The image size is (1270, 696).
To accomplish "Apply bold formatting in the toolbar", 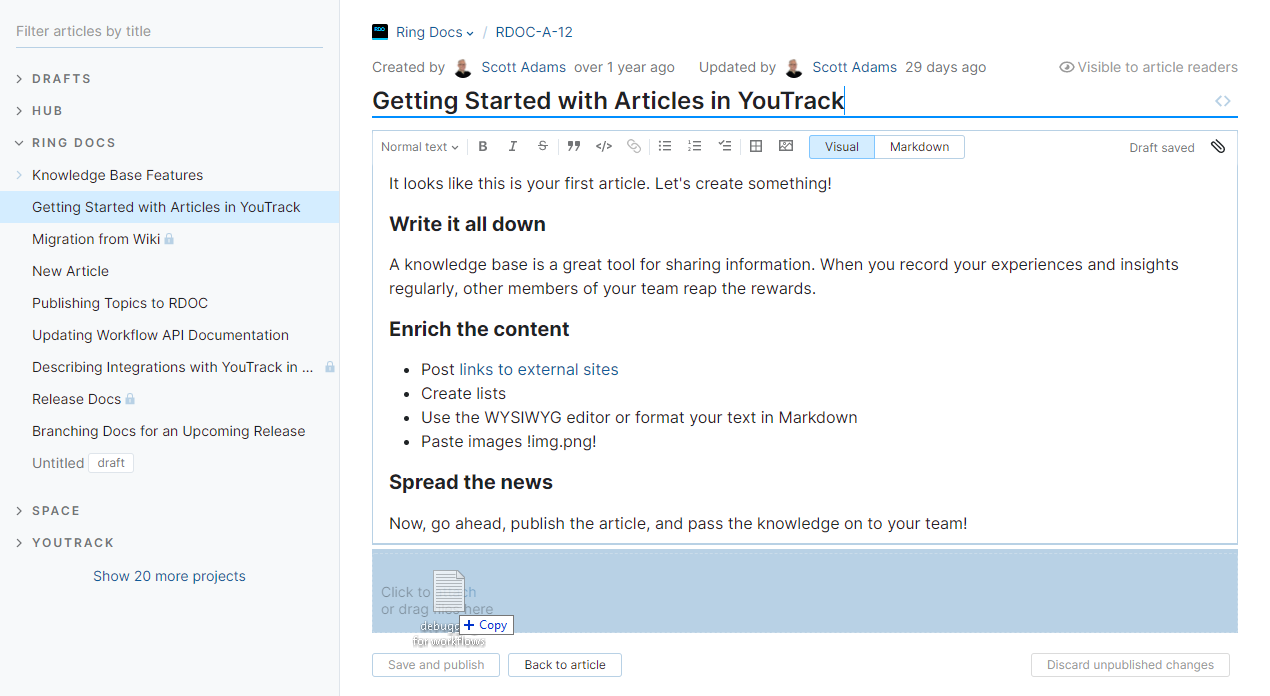I will pyautogui.click(x=483, y=147).
